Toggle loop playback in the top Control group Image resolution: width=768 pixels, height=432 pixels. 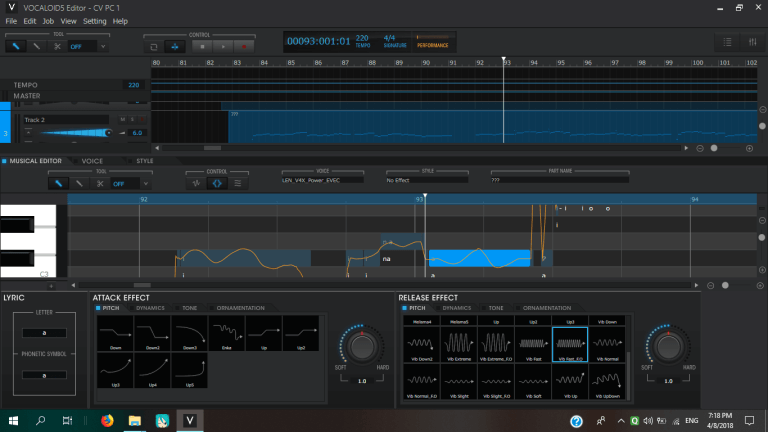point(154,47)
